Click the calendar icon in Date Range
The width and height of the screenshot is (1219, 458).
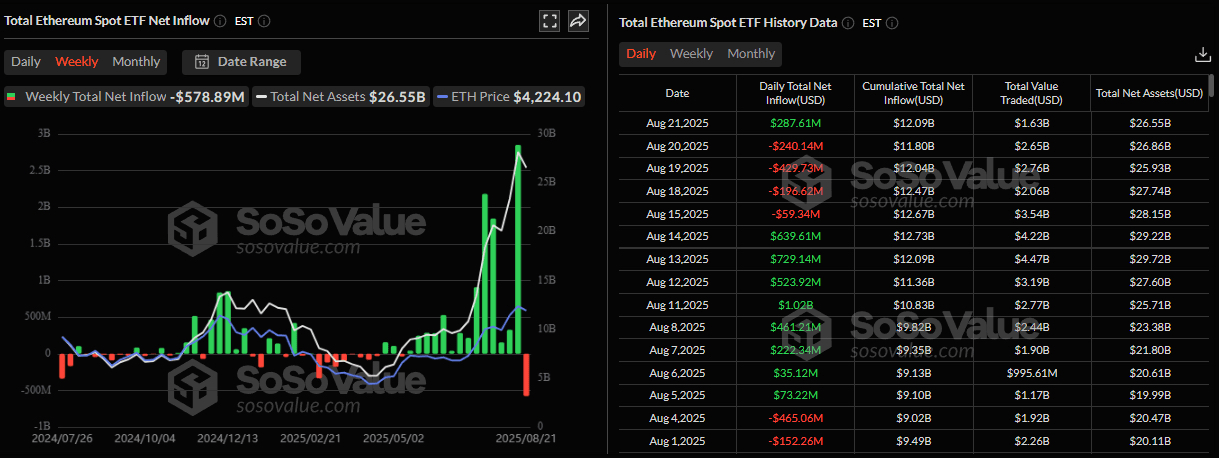point(202,62)
